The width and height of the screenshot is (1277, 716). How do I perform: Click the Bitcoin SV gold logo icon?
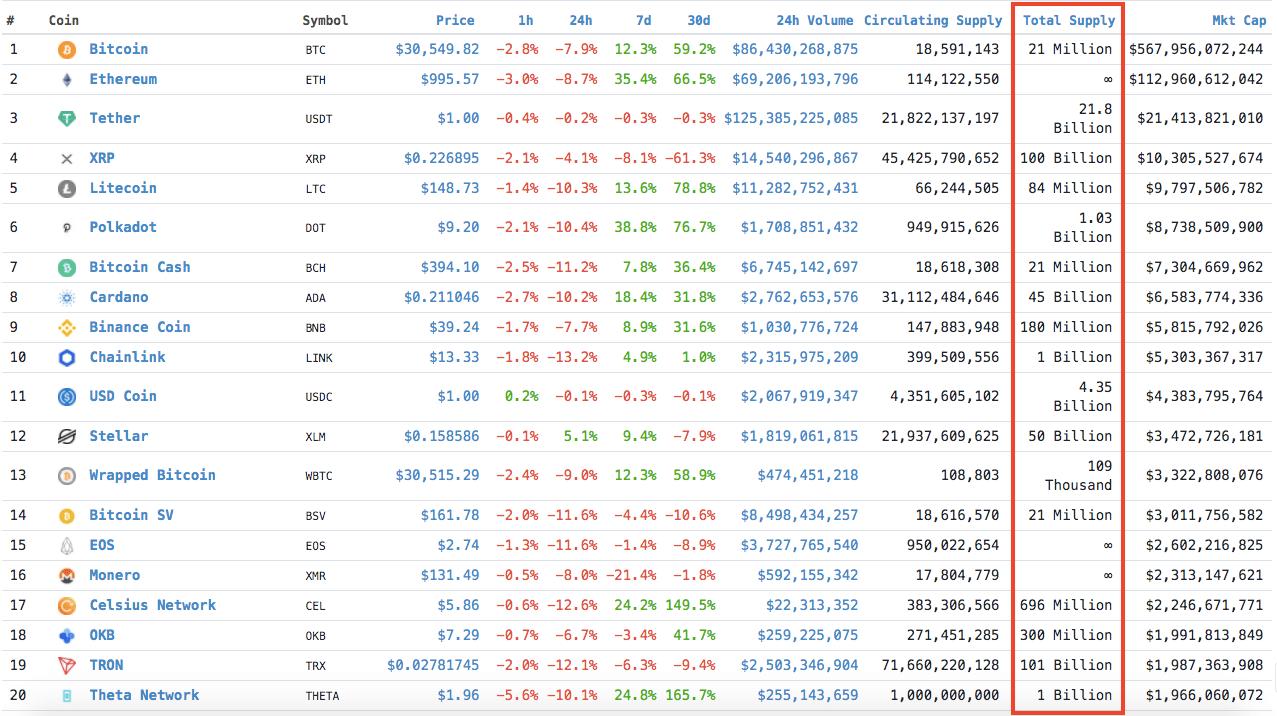coord(67,515)
